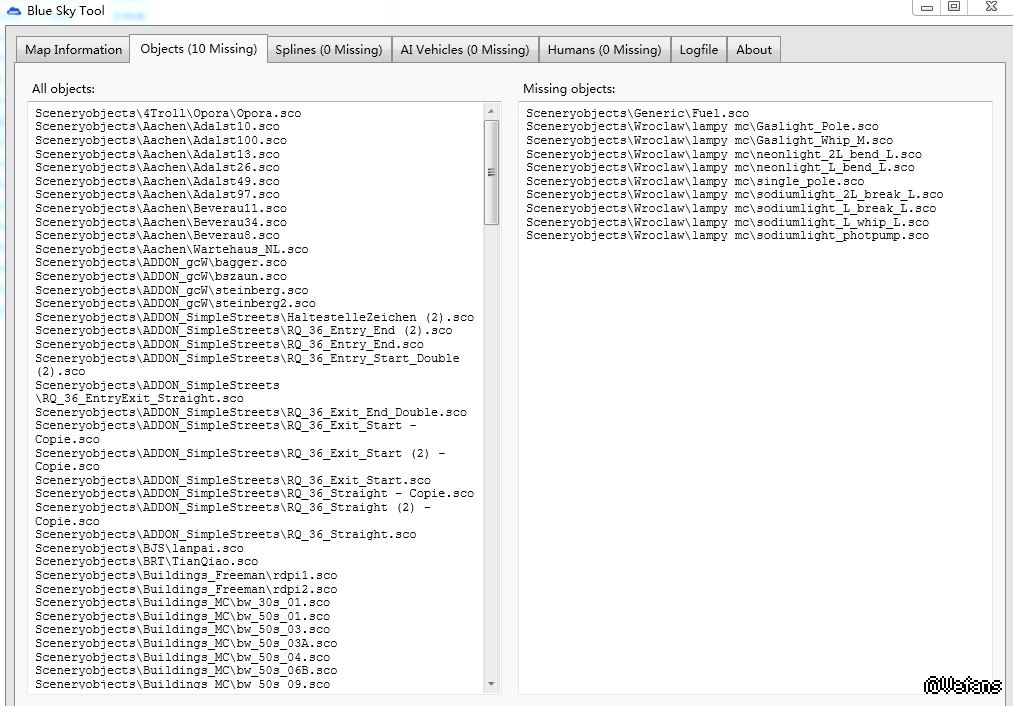Select ADDON_gcW\bszaun.sco list entry
Screen dimensions: 1013x706
[161, 276]
